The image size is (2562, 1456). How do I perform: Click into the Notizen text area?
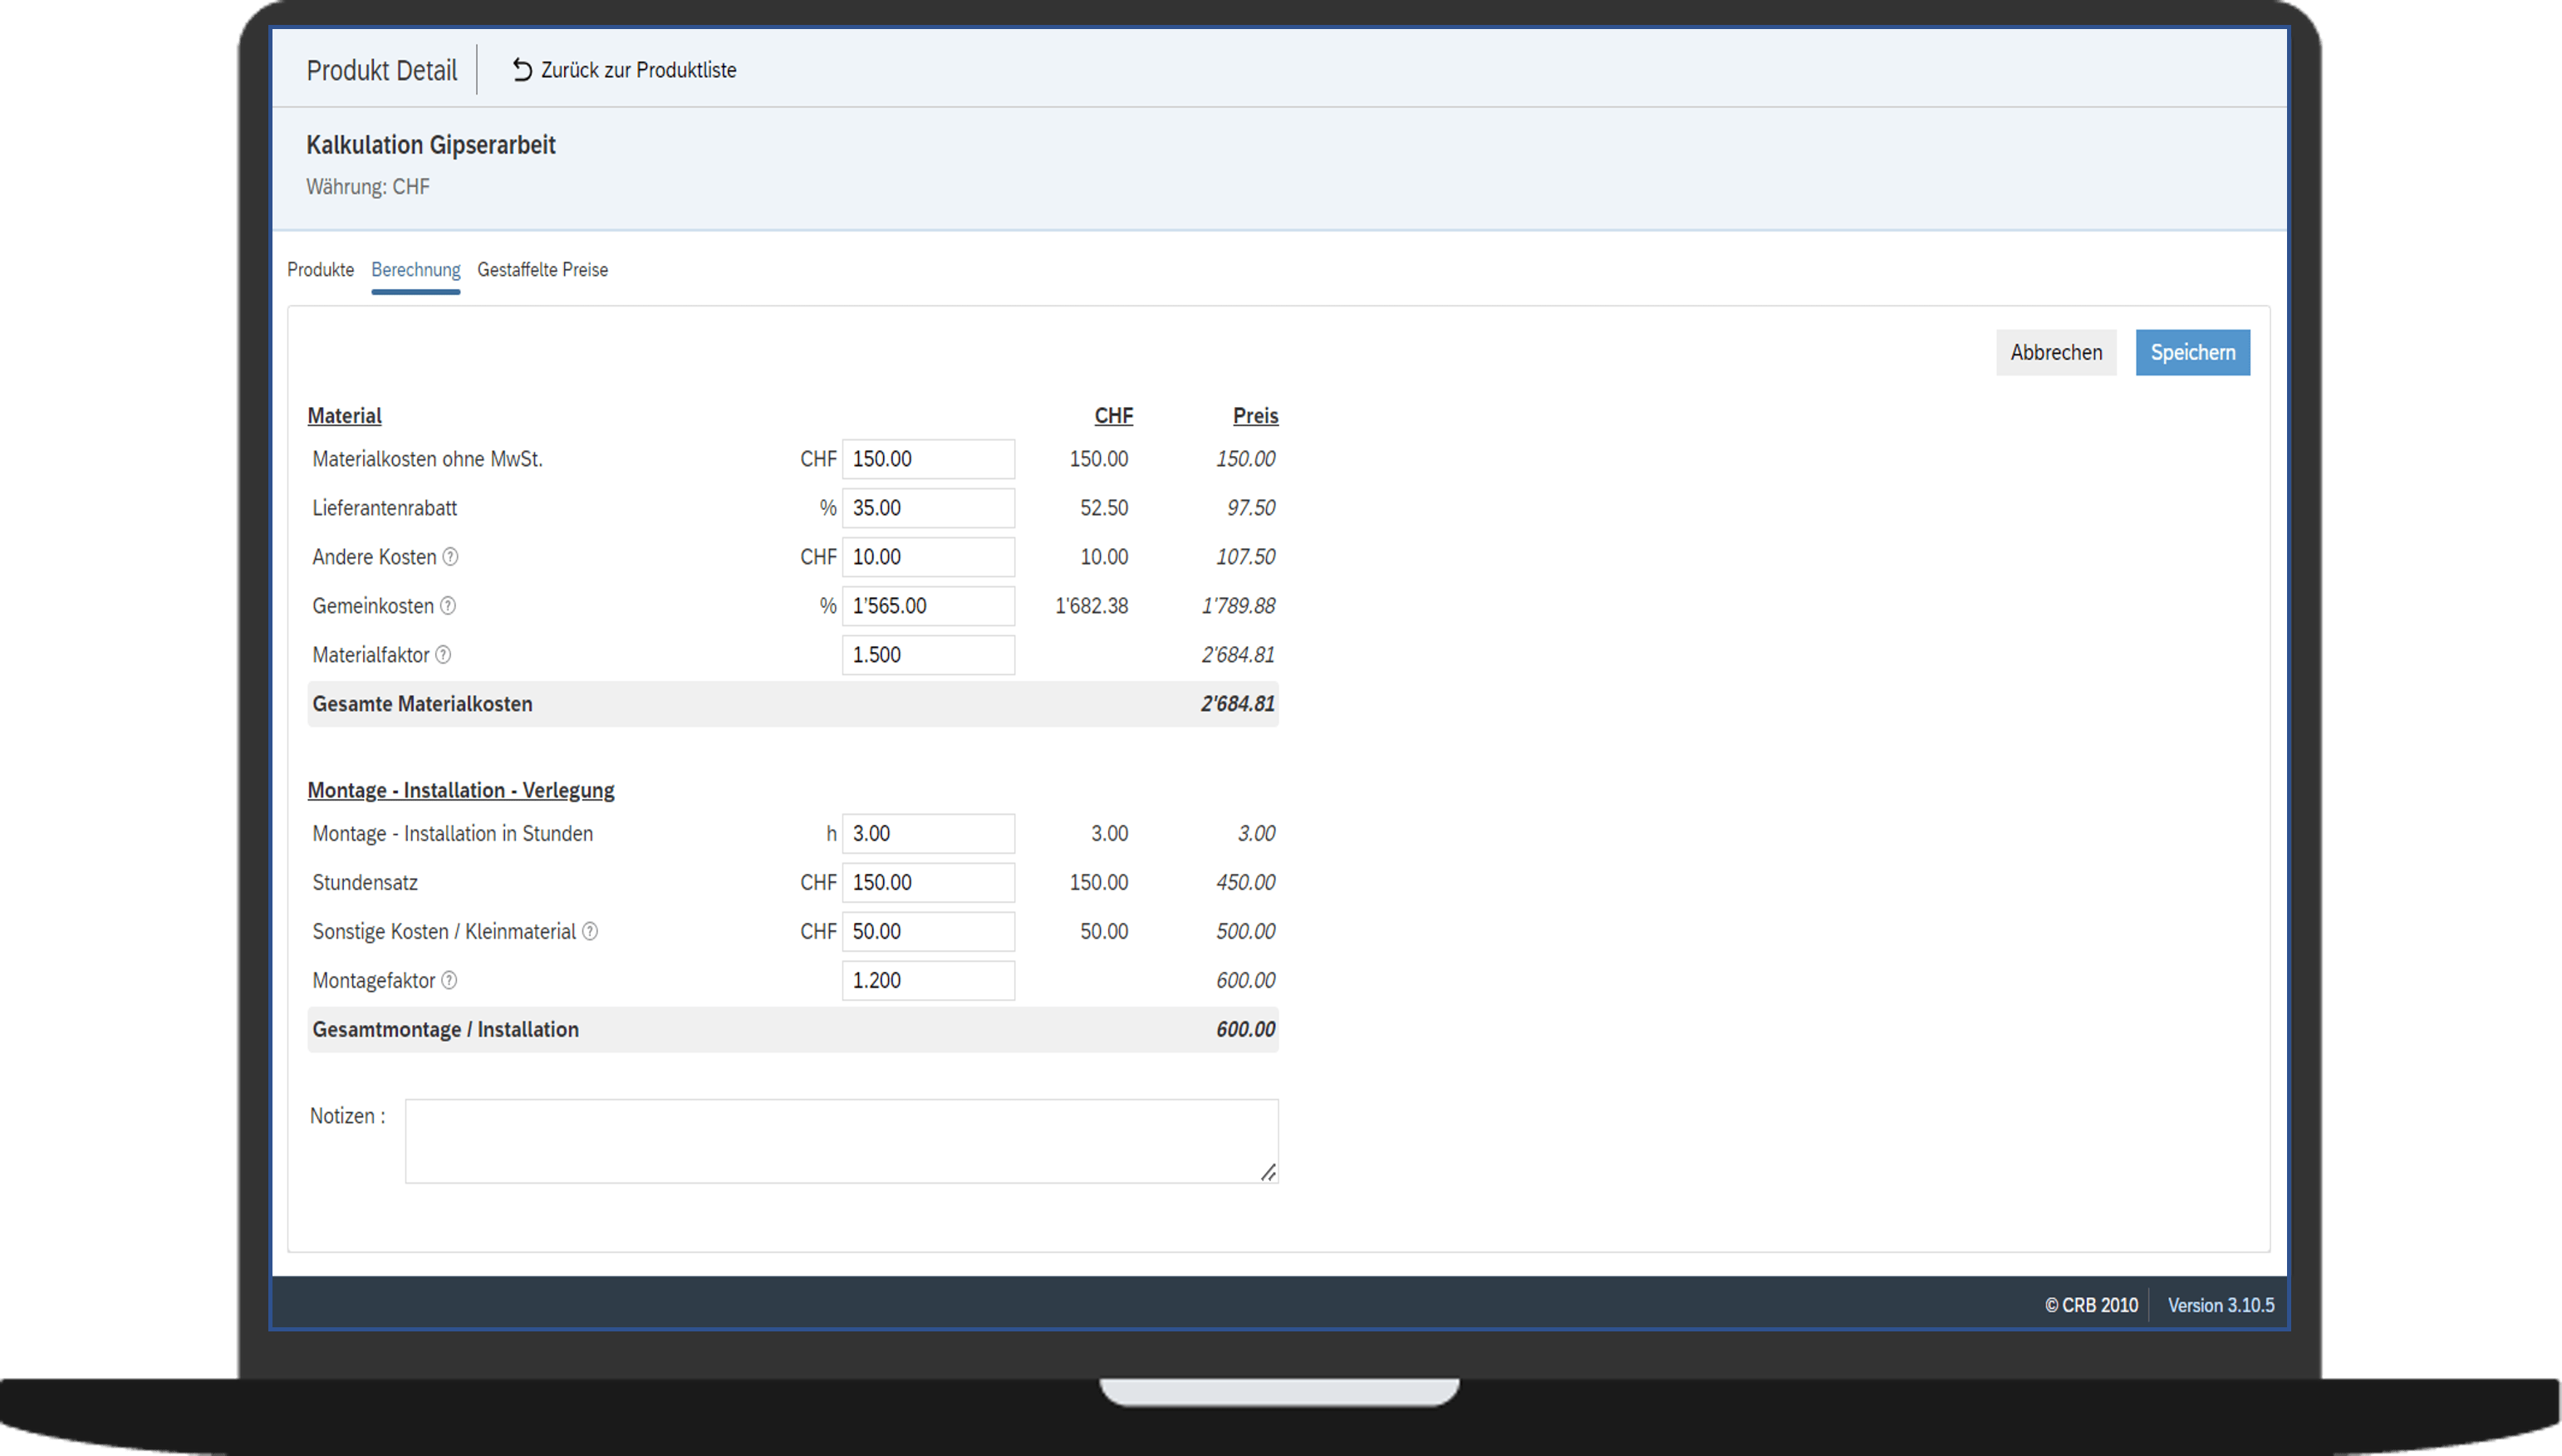coord(840,1141)
